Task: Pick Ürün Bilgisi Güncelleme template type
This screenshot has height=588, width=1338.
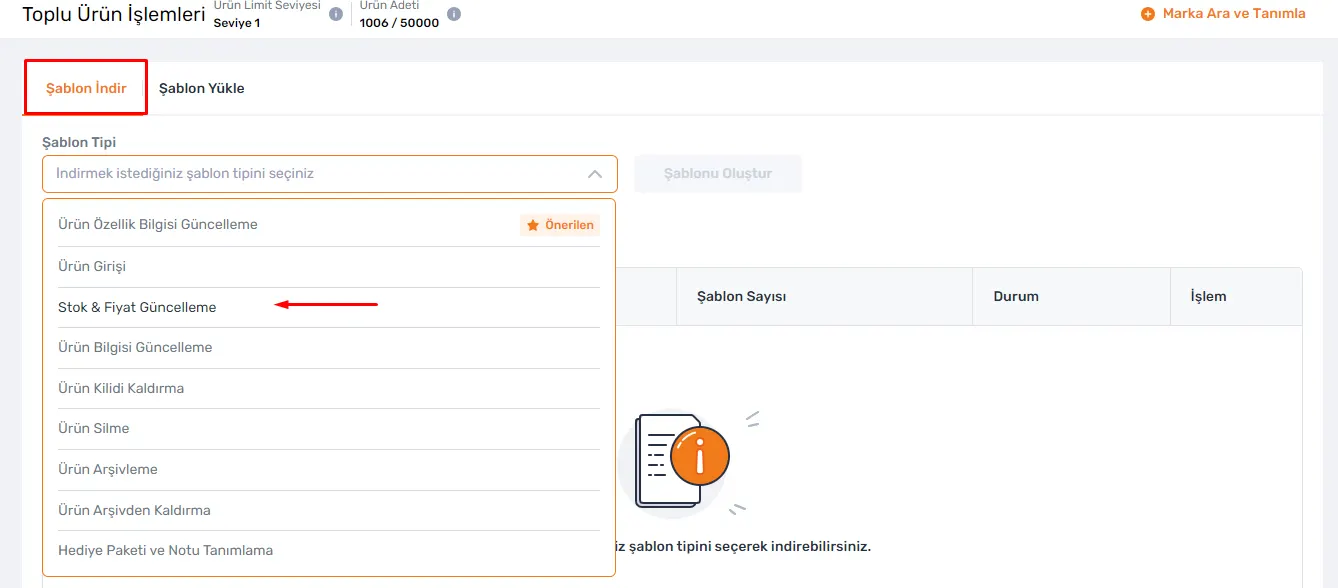Action: coord(329,348)
